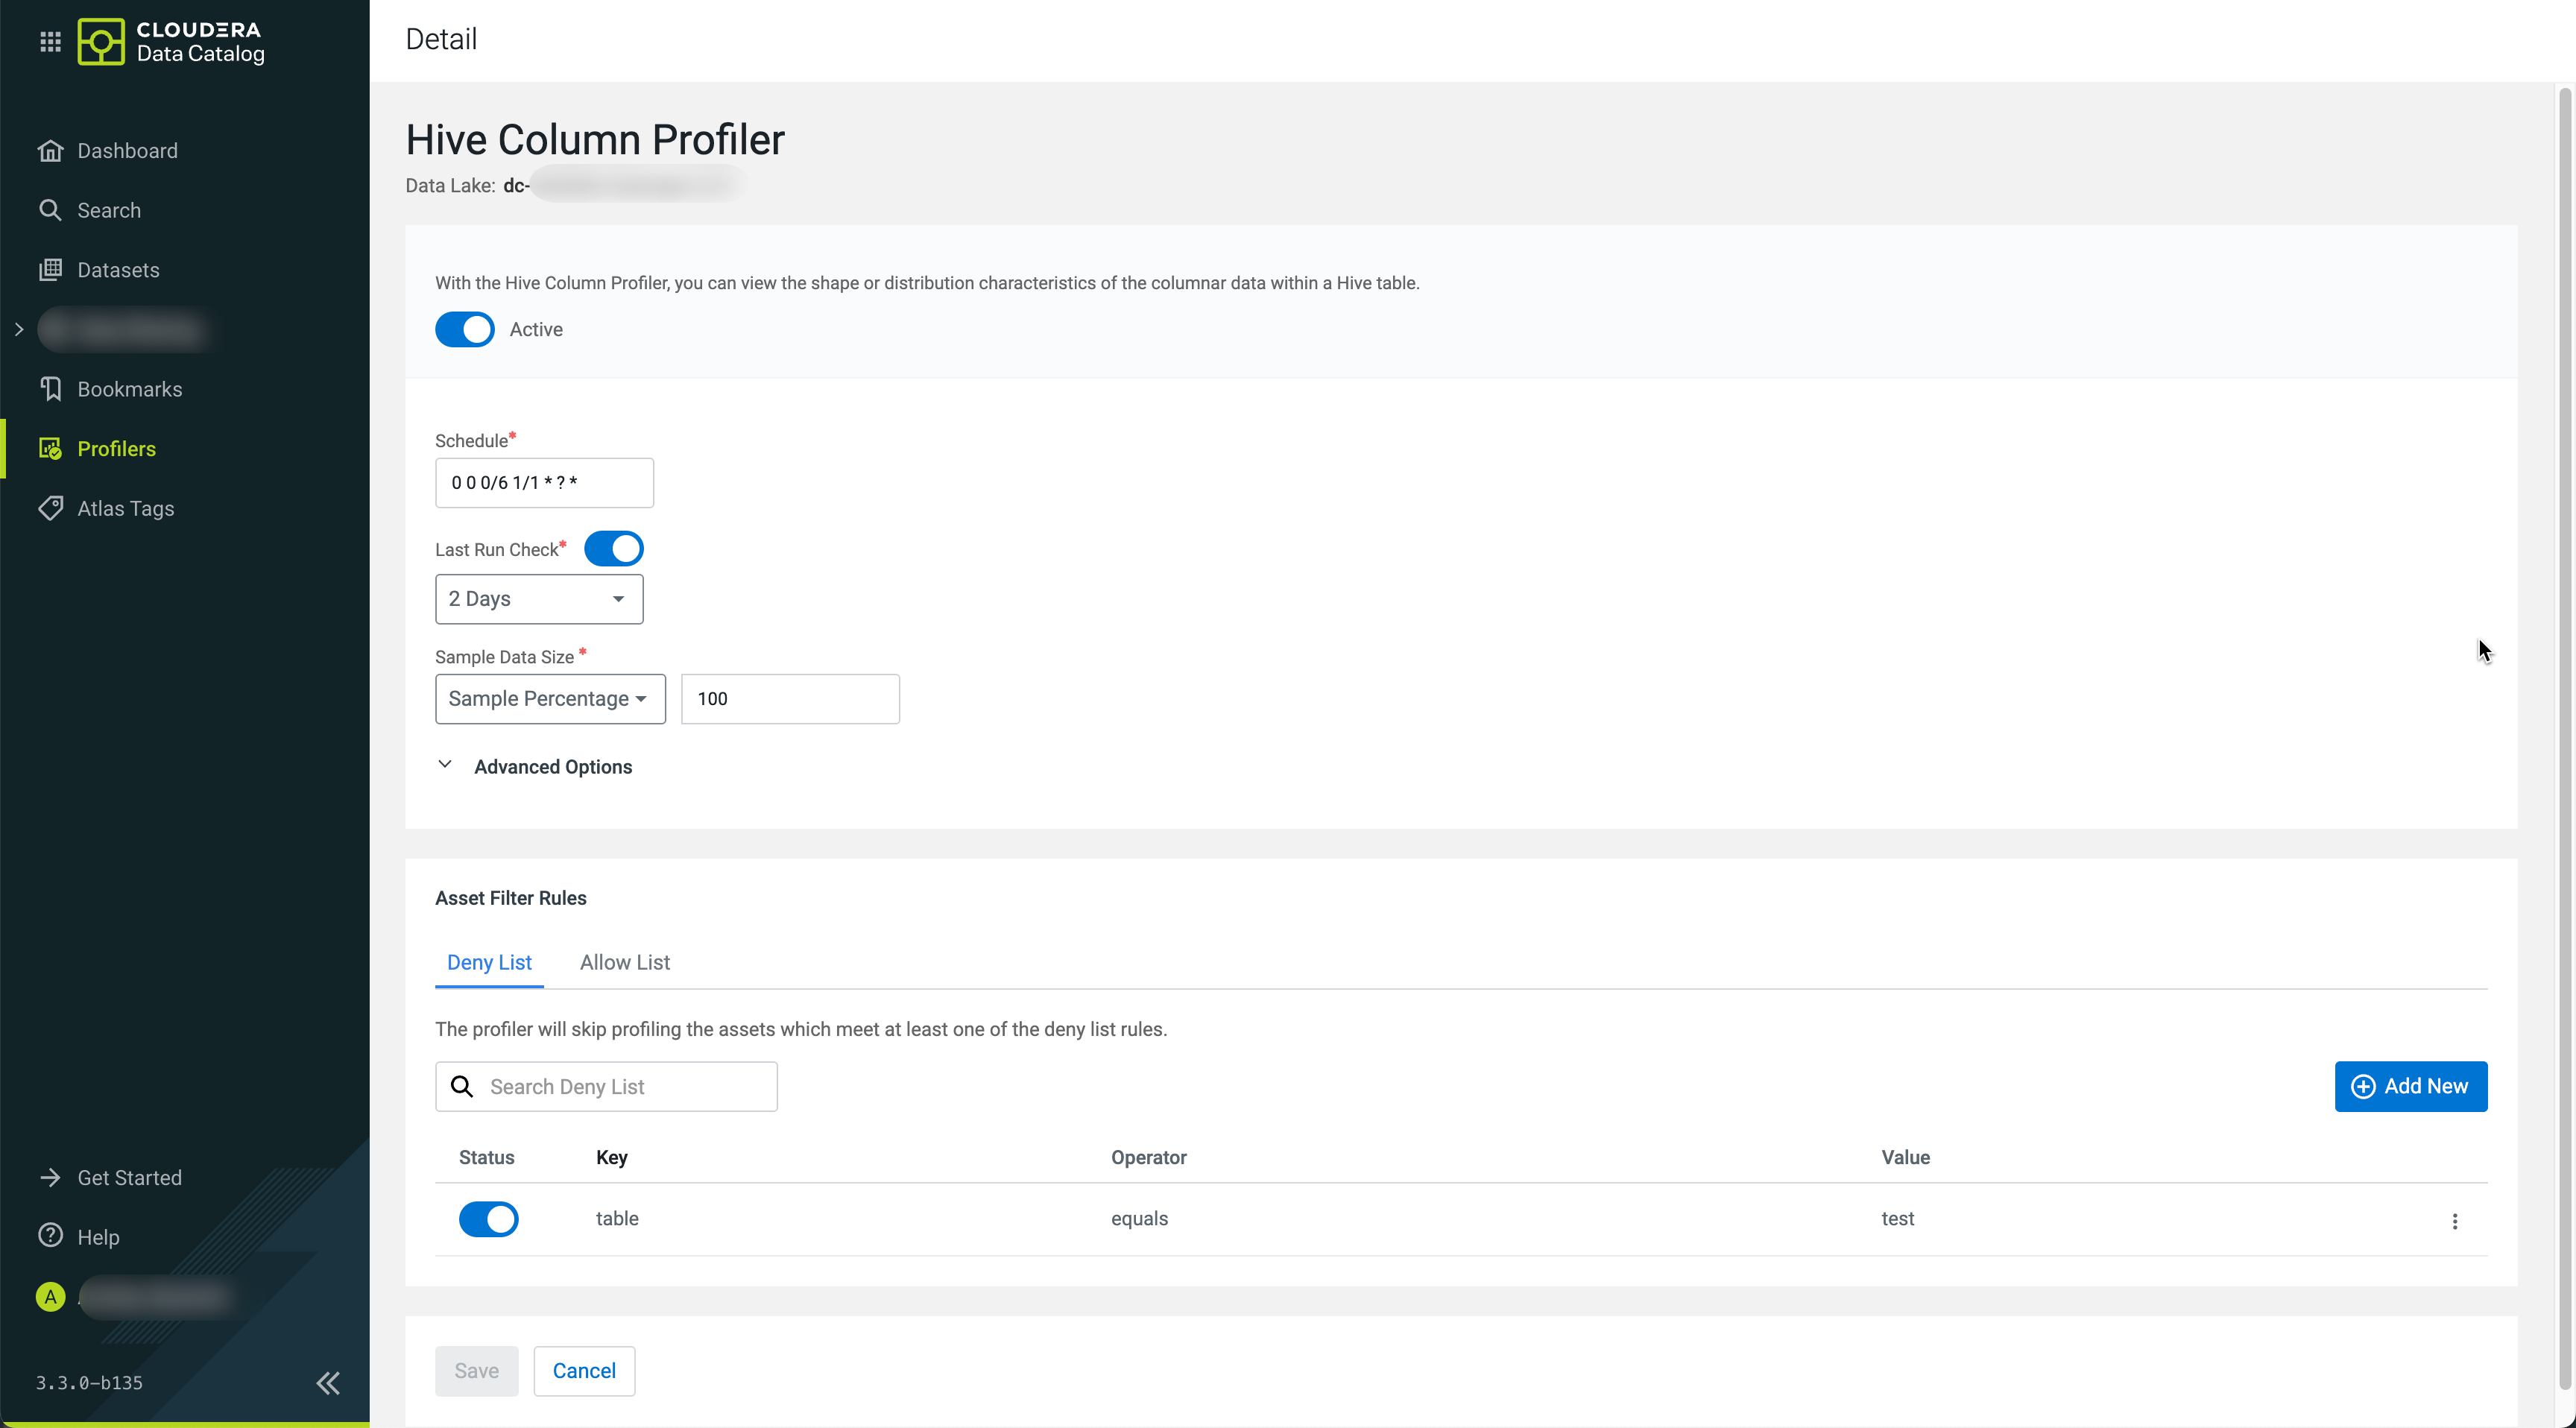Switch to the Allow List tab
Screen dimensions: 2576x1428
tap(624, 962)
